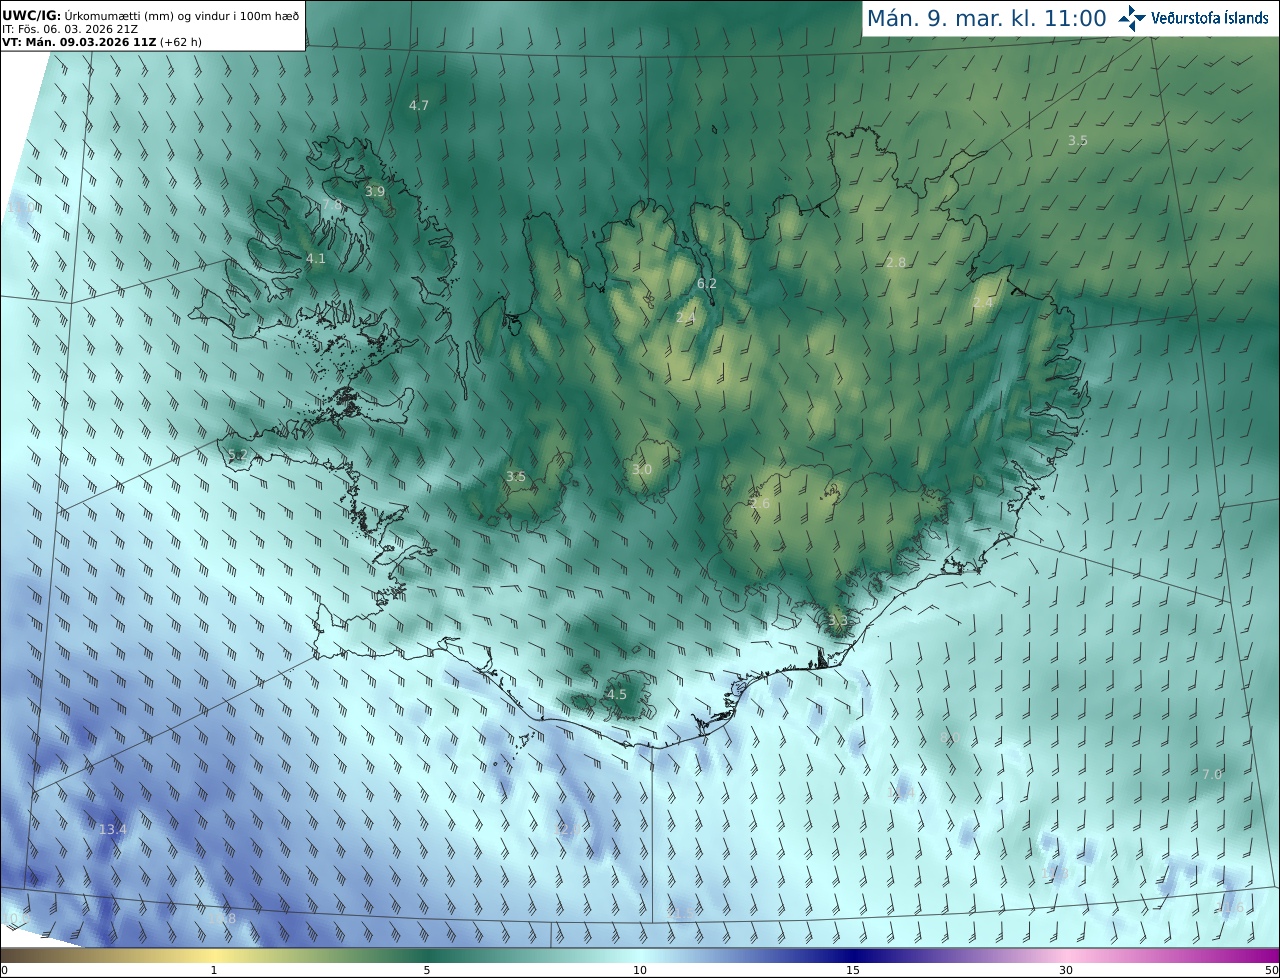Screen dimensions: 1280x978
Task: Click the 2.6 value on Vatnajökull glacier
Action: tap(760, 504)
